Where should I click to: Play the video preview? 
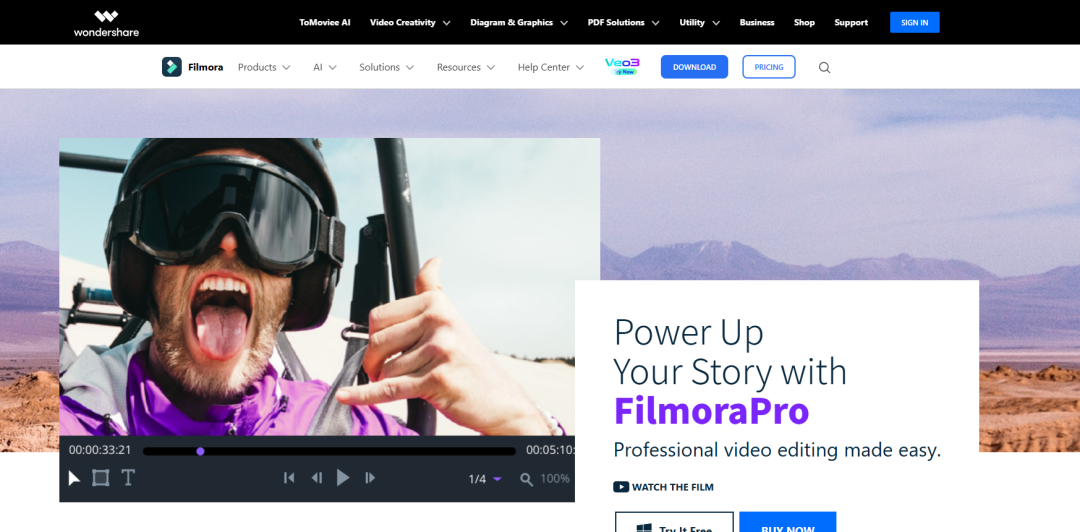tap(343, 478)
